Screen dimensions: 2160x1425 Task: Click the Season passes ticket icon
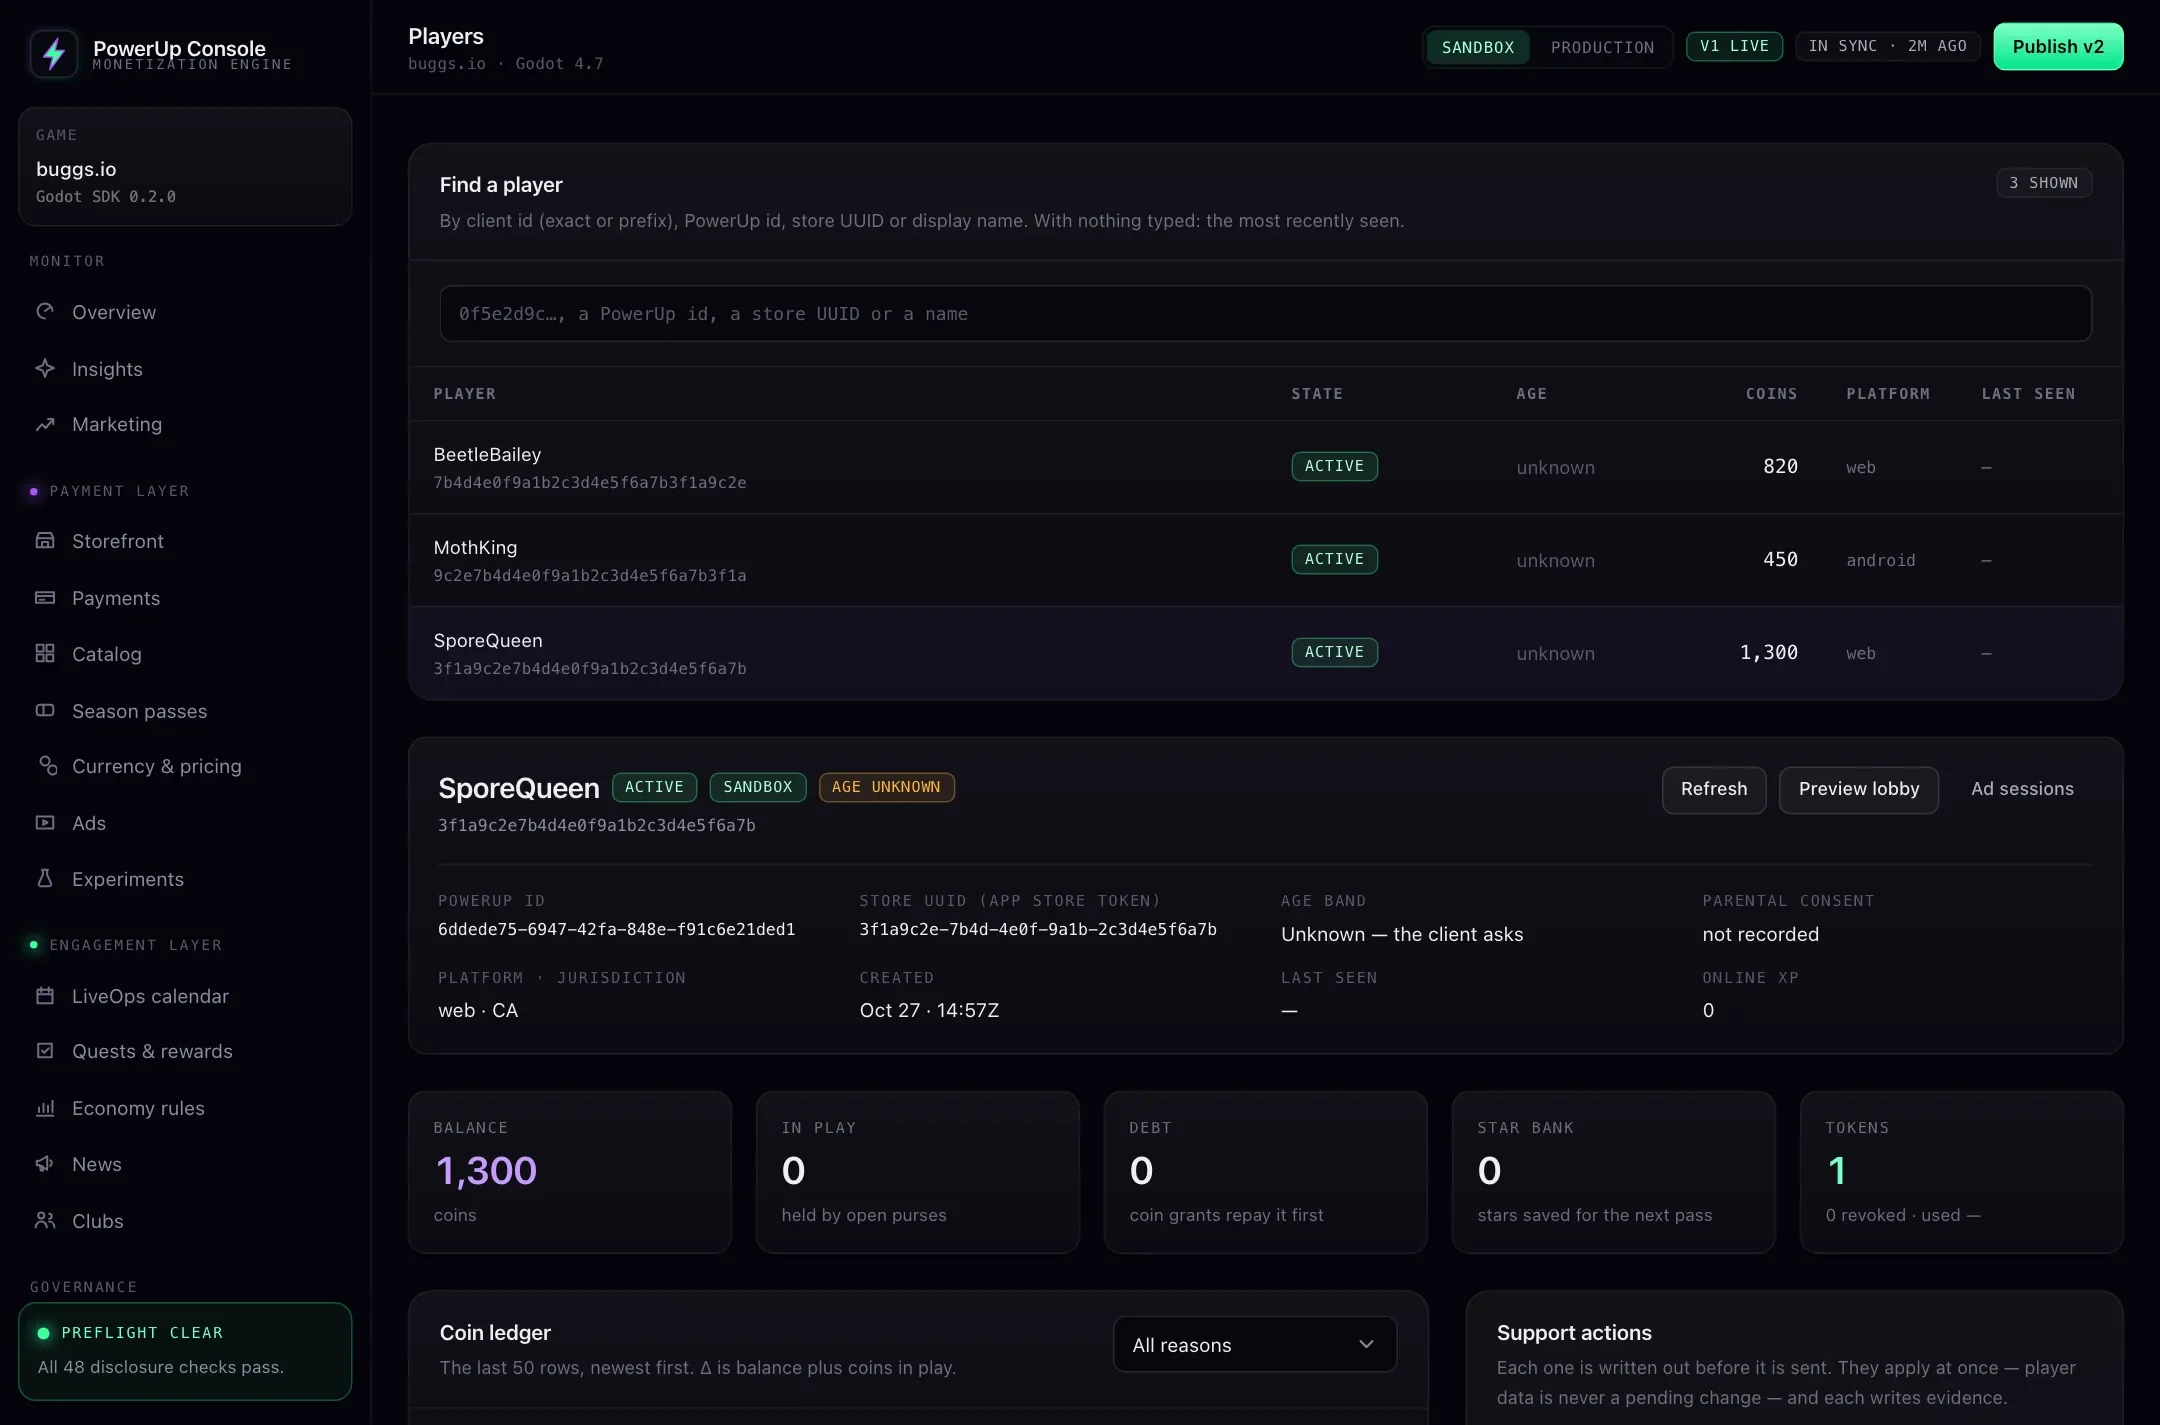[x=45, y=711]
